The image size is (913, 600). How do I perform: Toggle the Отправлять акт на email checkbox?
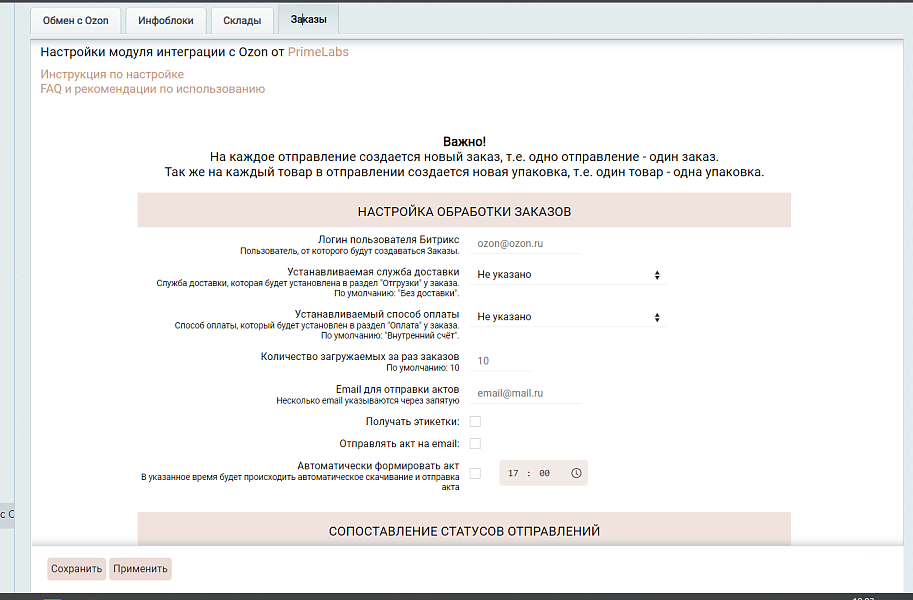tap(476, 444)
